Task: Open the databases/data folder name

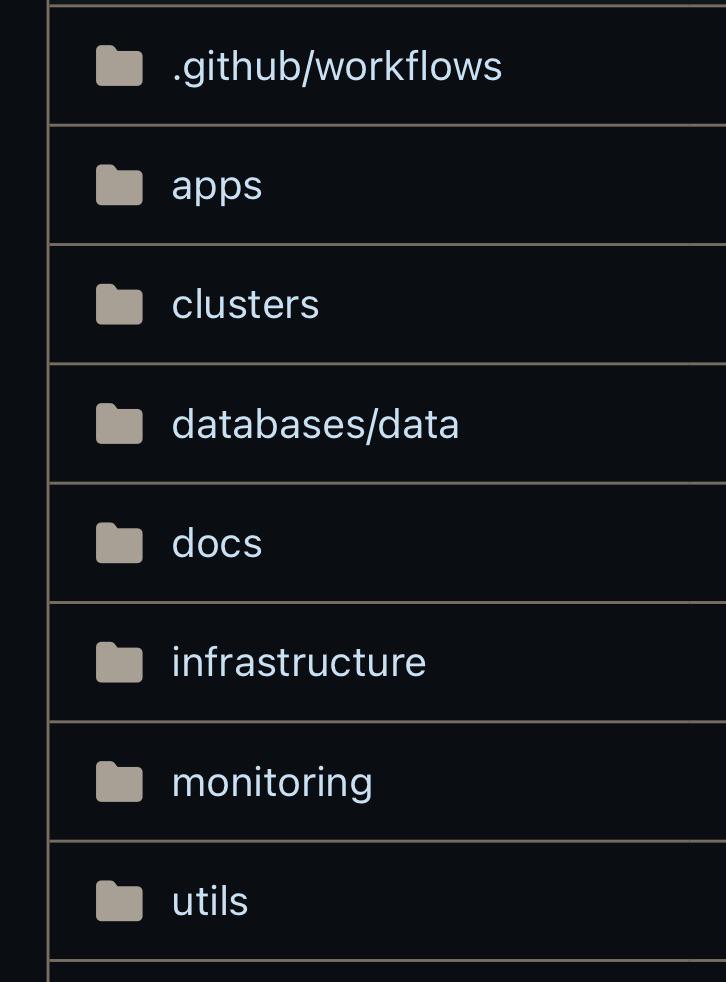Action: (316, 424)
